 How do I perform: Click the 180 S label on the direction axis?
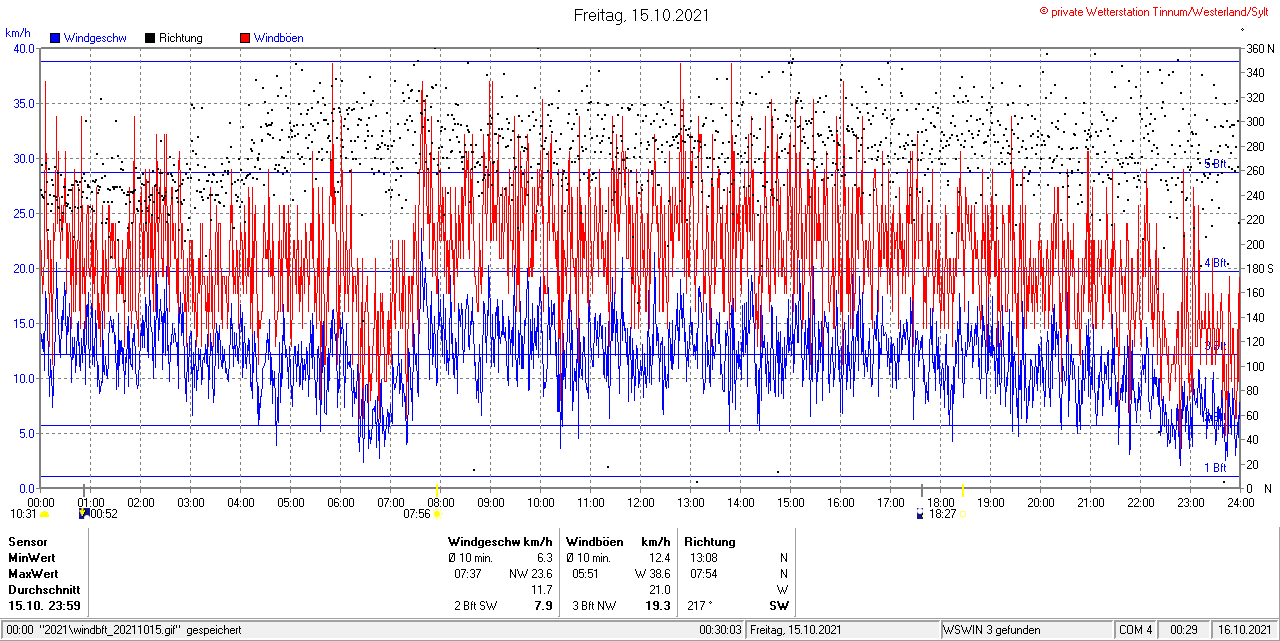(x=1259, y=268)
